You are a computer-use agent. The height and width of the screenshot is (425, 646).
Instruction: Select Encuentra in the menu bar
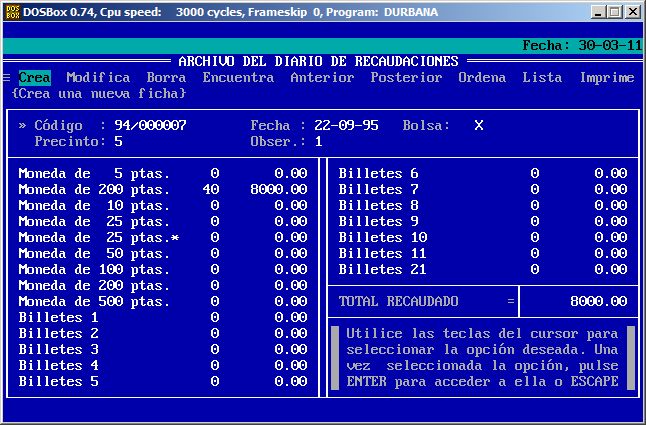point(238,77)
